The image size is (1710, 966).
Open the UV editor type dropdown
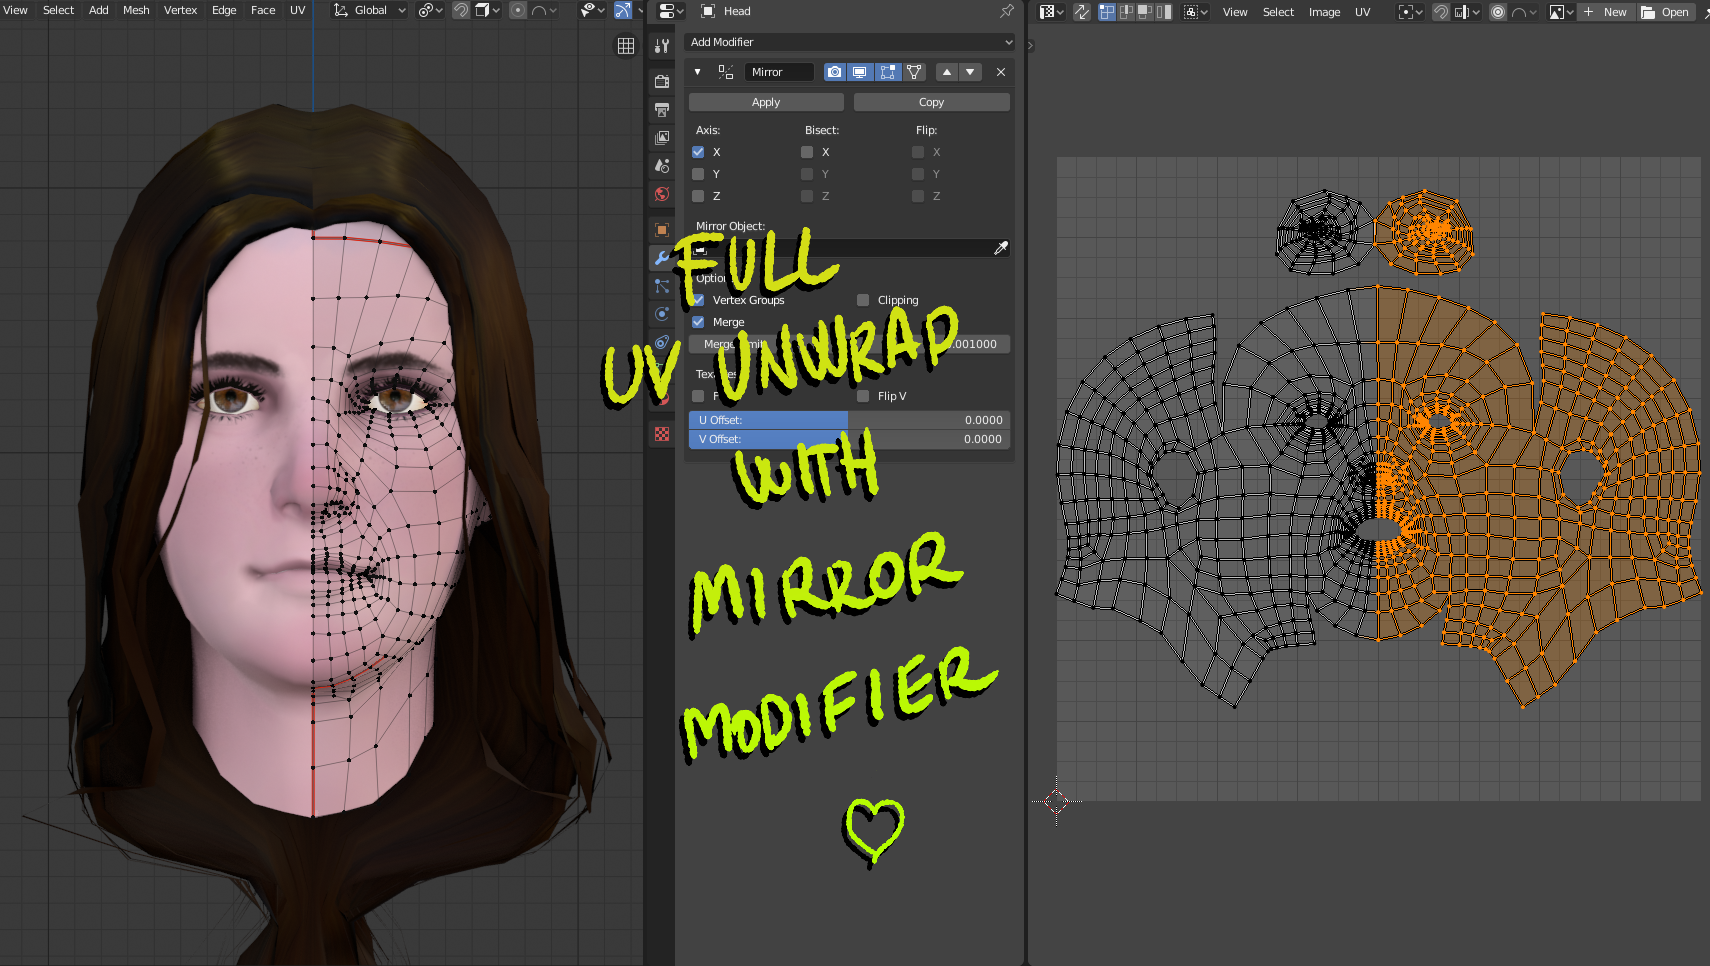1051,12
